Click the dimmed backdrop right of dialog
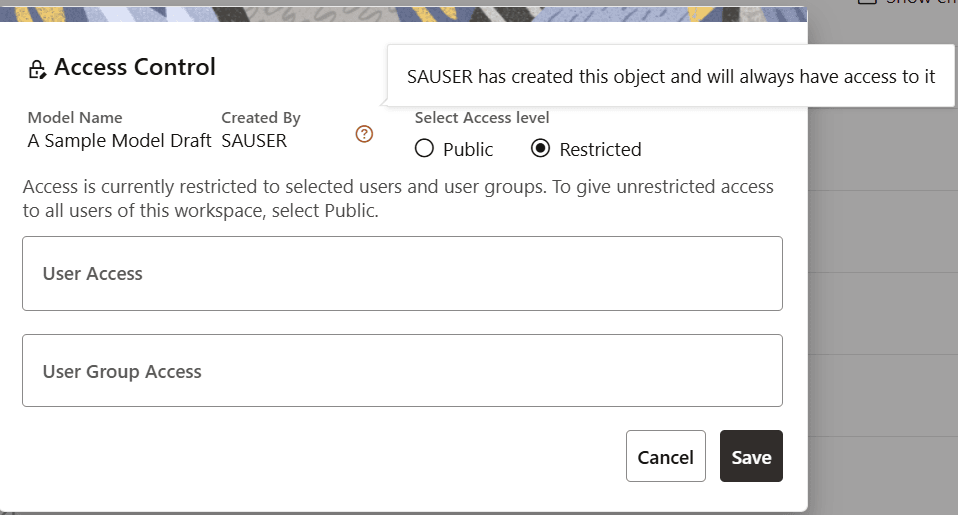958x515 pixels. point(882,300)
